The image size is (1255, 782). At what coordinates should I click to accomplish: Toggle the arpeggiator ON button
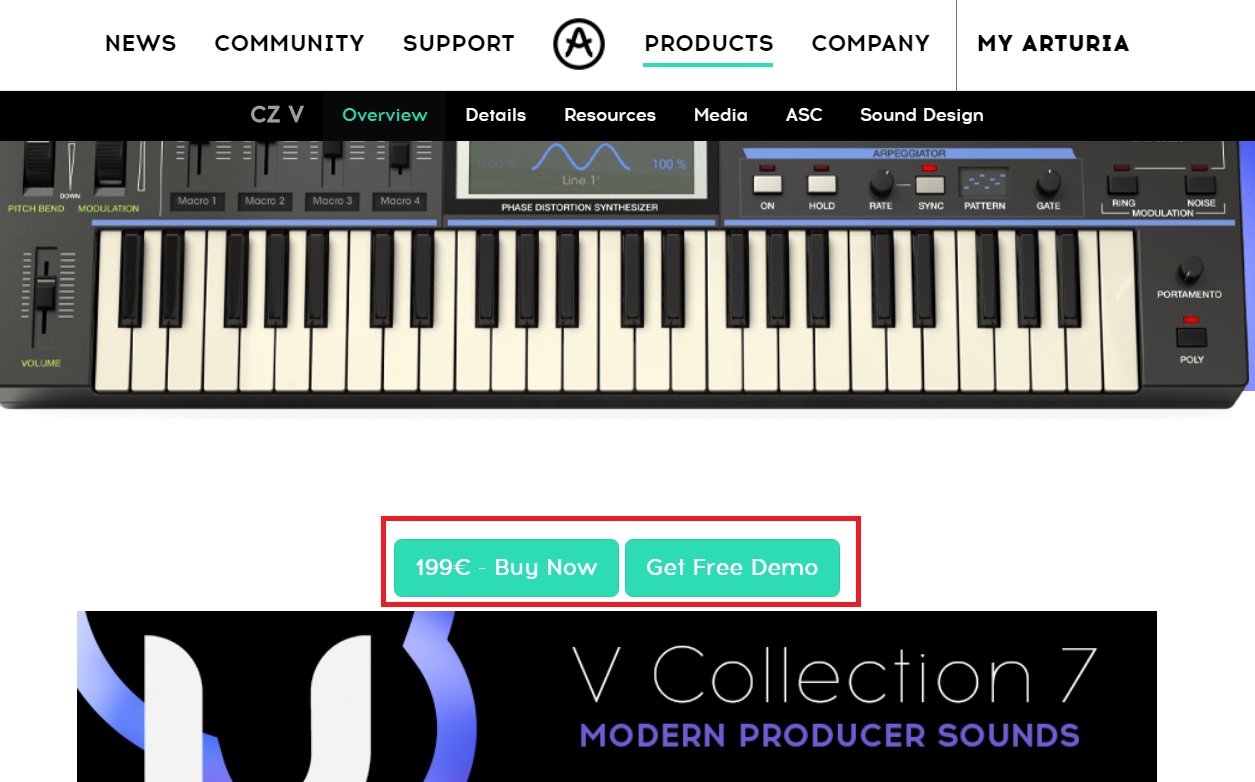[x=767, y=184]
